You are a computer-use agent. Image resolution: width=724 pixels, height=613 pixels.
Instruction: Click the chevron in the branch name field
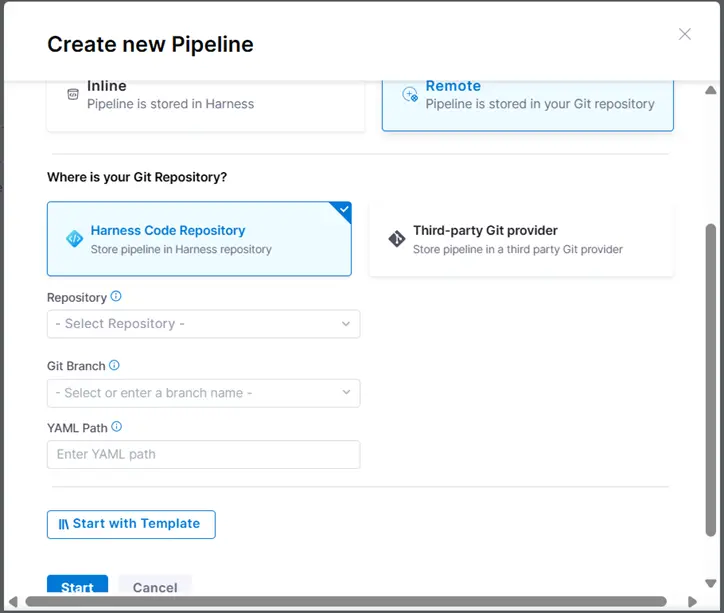(346, 392)
